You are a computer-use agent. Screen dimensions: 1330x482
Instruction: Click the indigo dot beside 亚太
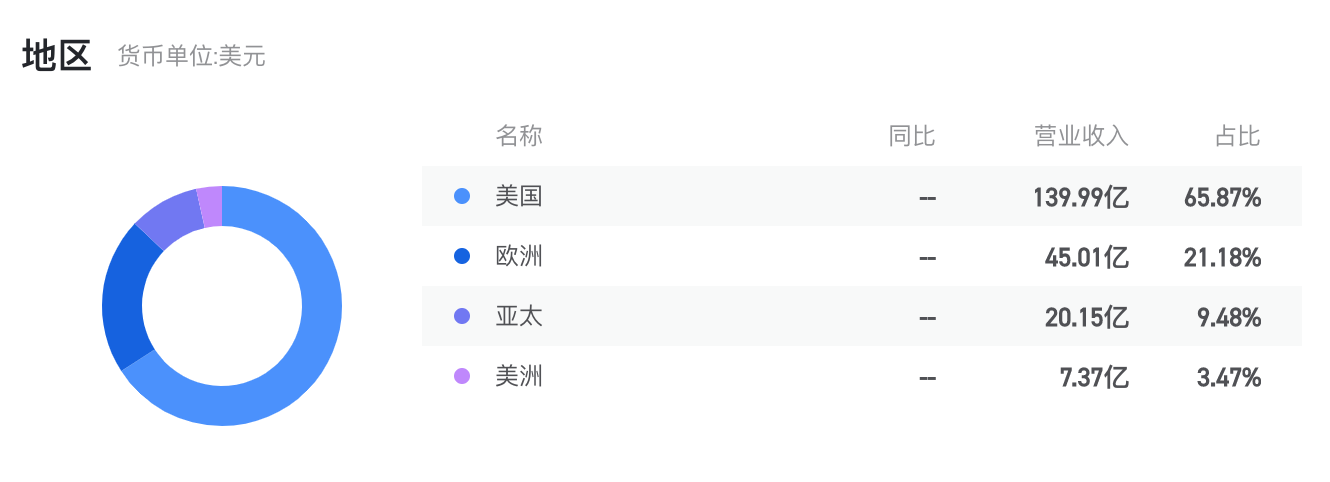(461, 317)
